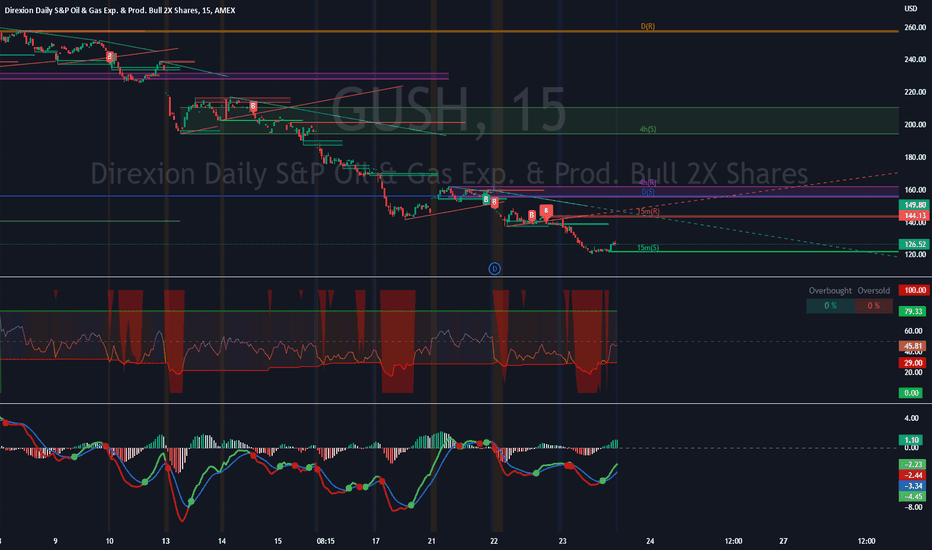Click the 23 date on time axis
Viewport: 932px width, 550px height.
(x=563, y=541)
